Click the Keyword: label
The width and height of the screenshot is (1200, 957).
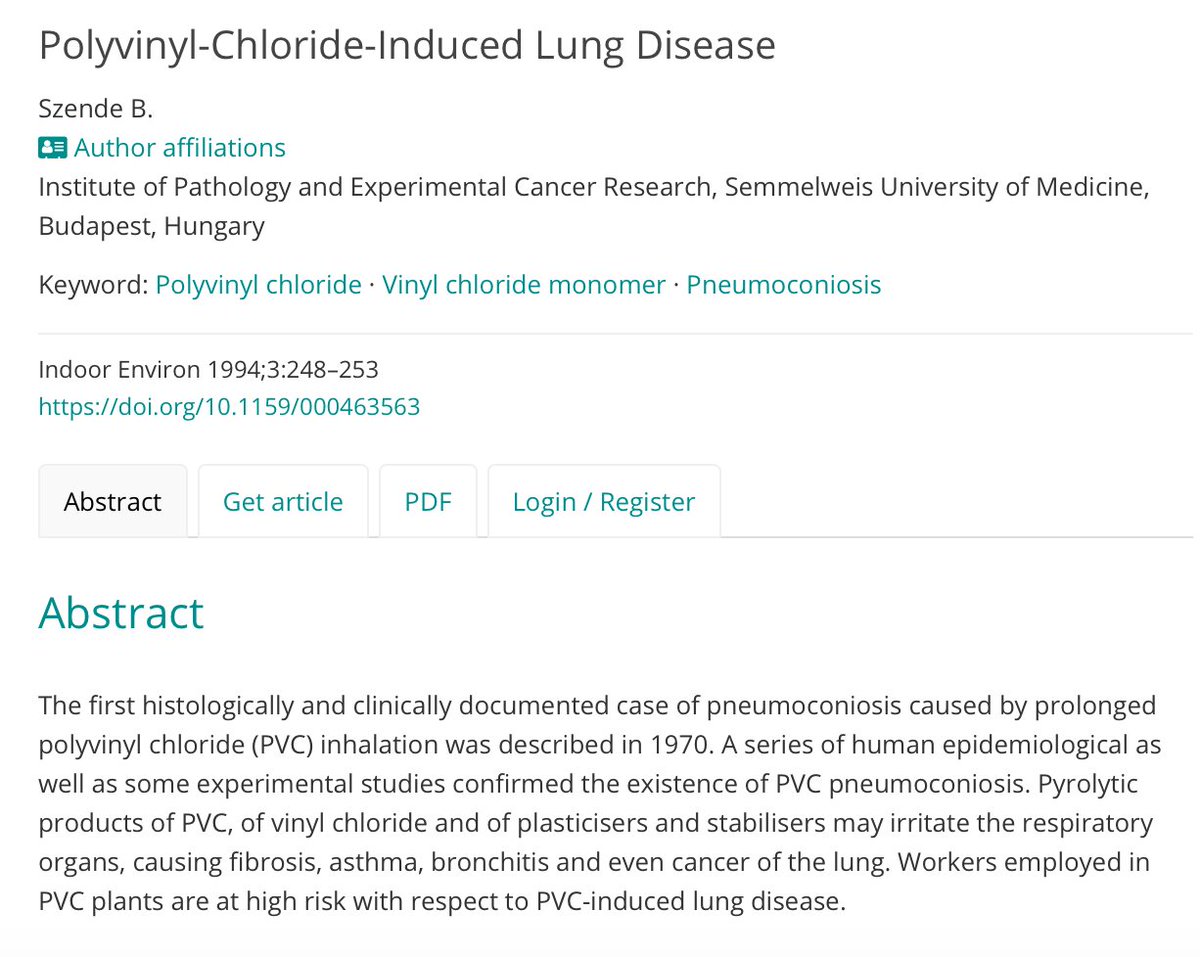coord(93,285)
